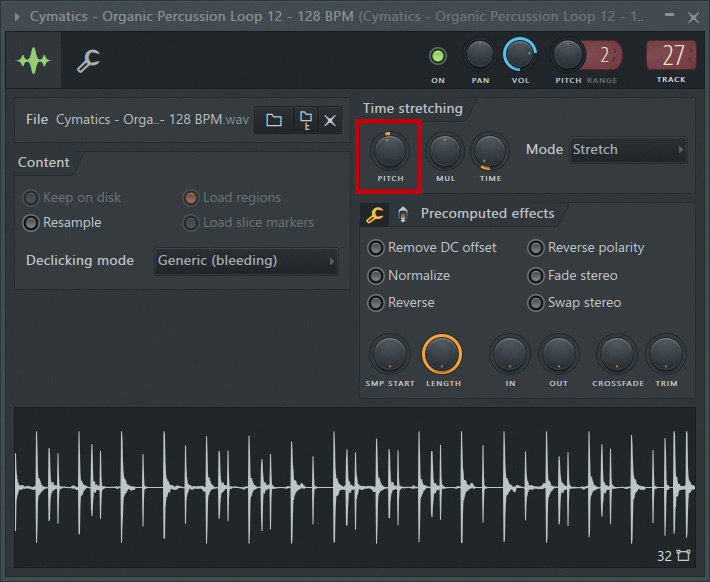This screenshot has width=710, height=582.
Task: Click the file tree browser icon
Action: 306,120
